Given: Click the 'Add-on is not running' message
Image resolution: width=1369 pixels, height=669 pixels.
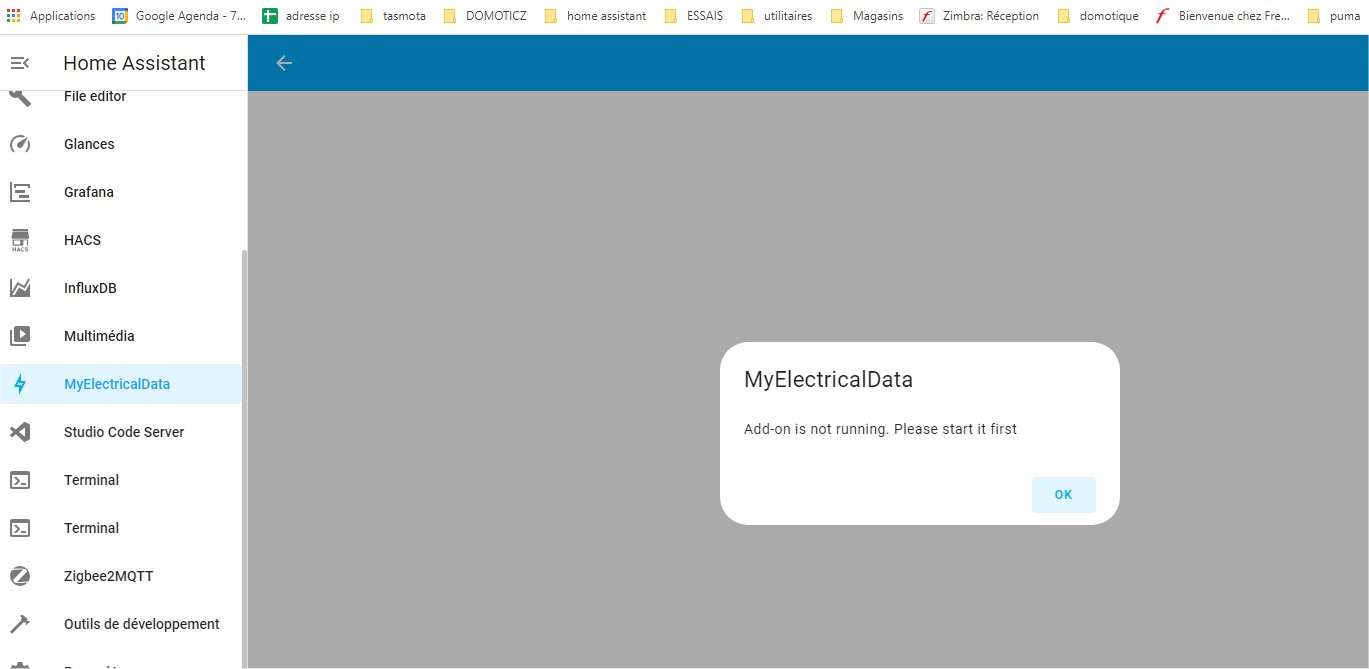Looking at the screenshot, I should (x=880, y=429).
